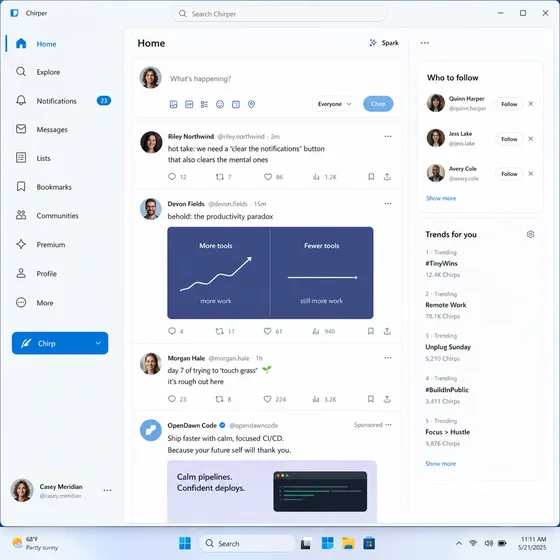Open the #TinyWins trend
560x560 pixels.
[441, 264]
